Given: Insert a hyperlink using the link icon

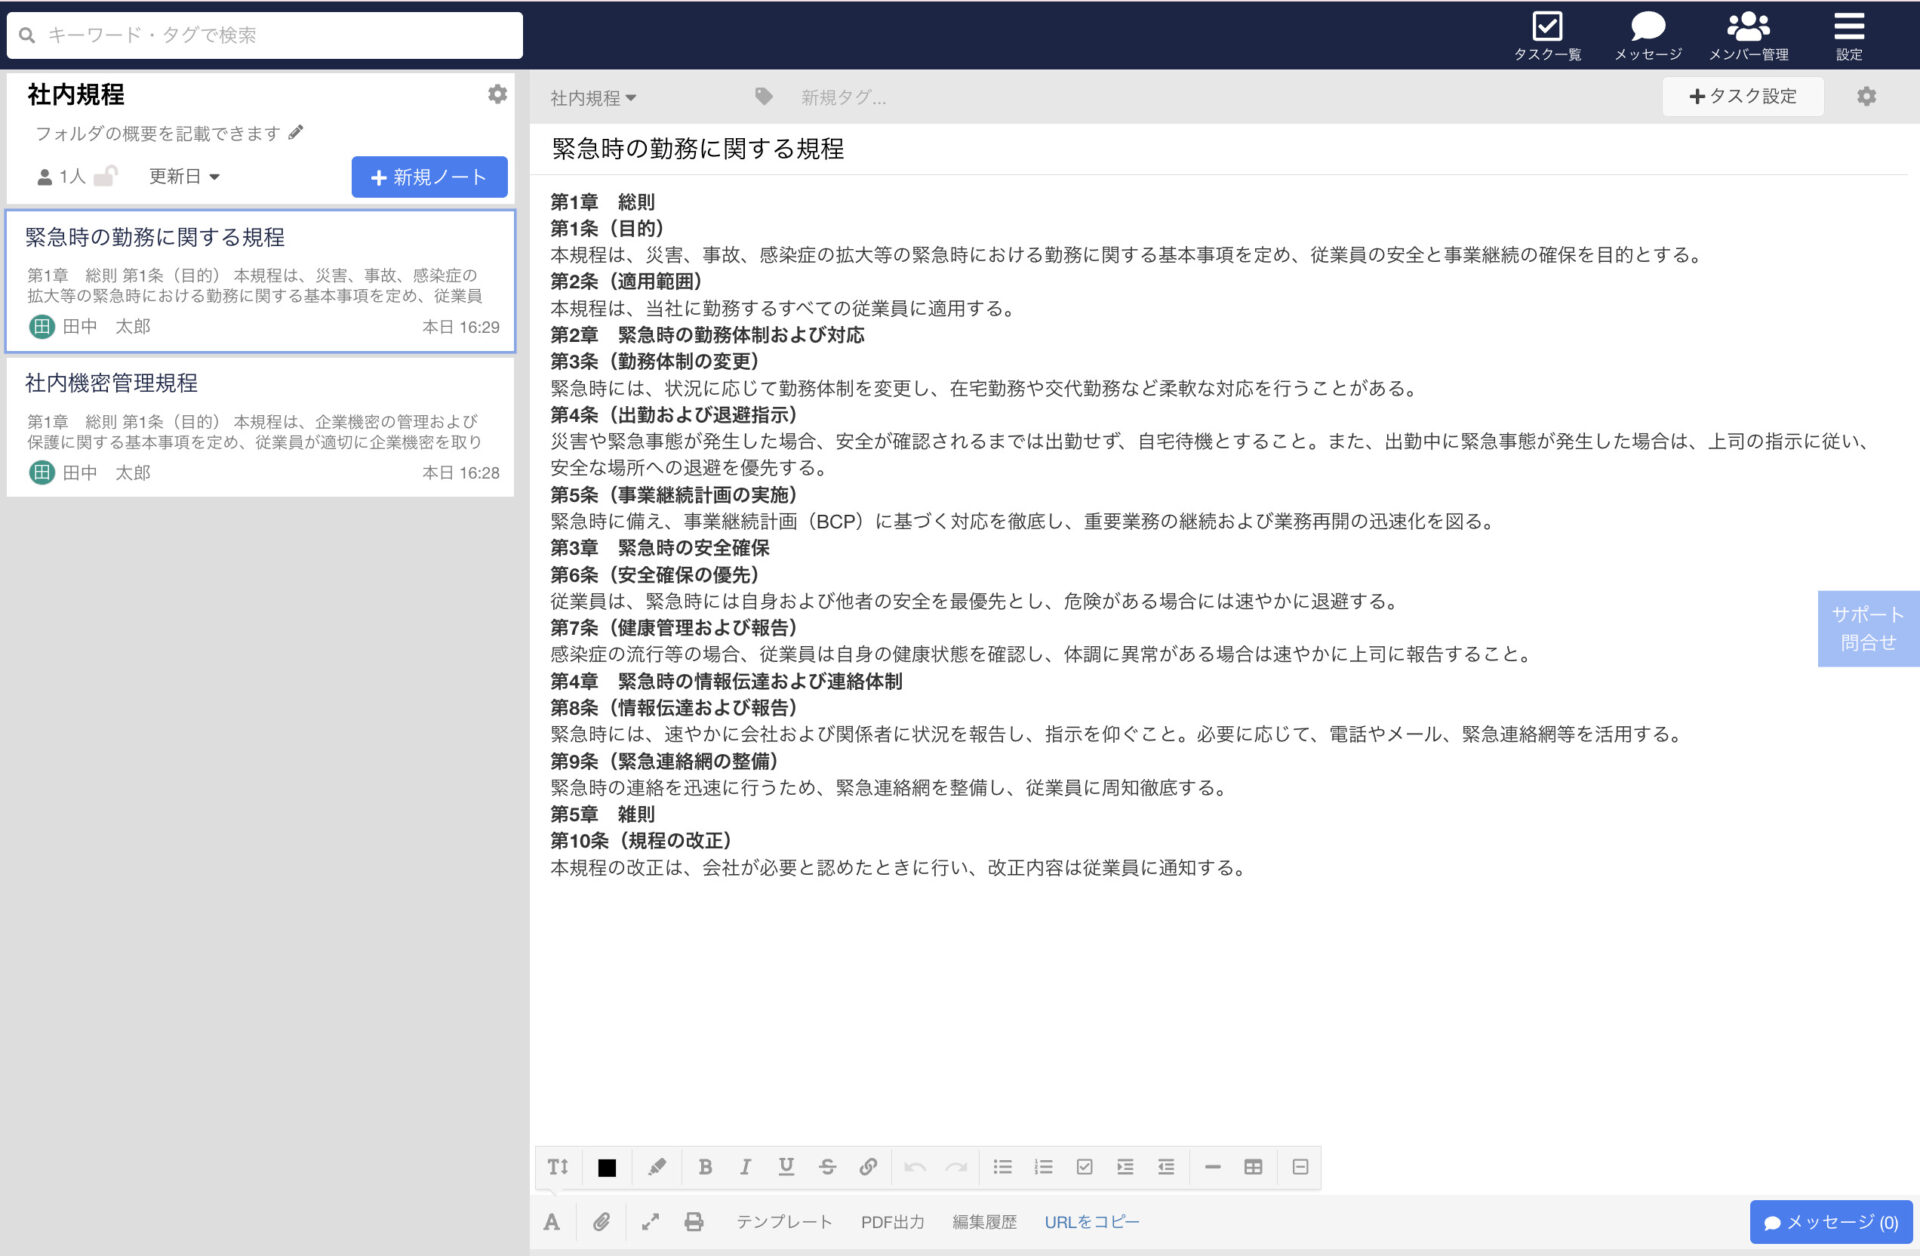Looking at the screenshot, I should [868, 1166].
